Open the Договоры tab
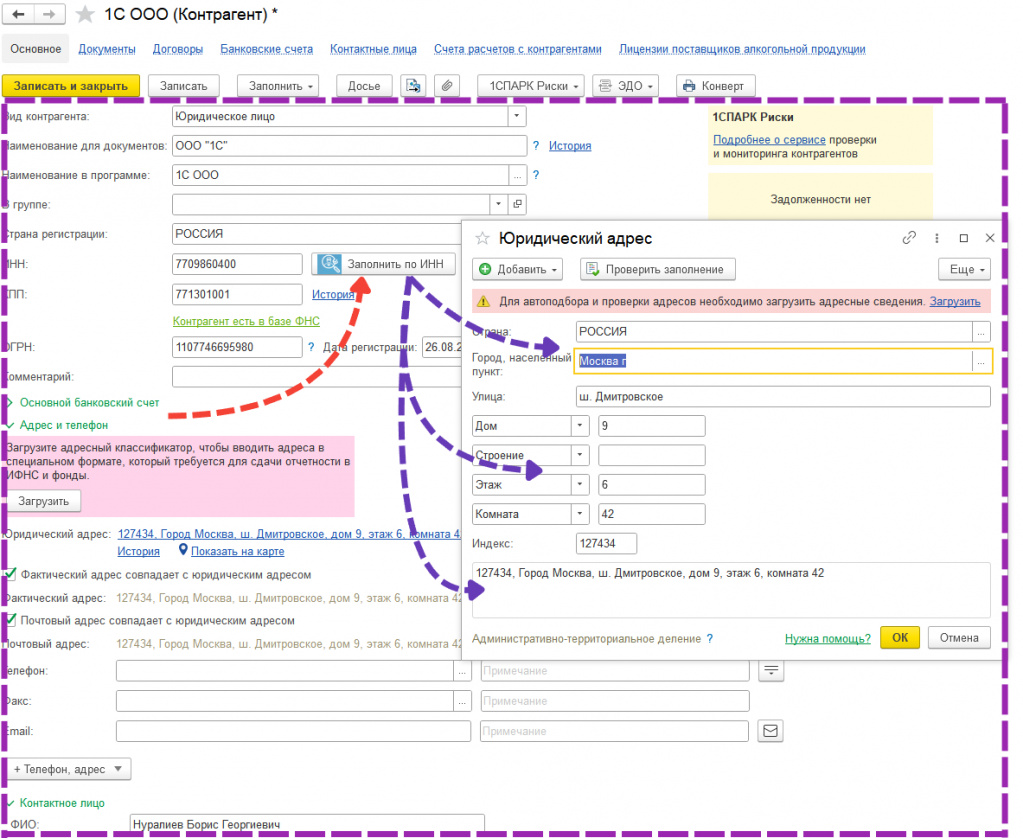This screenshot has width=1023, height=838. [x=177, y=49]
